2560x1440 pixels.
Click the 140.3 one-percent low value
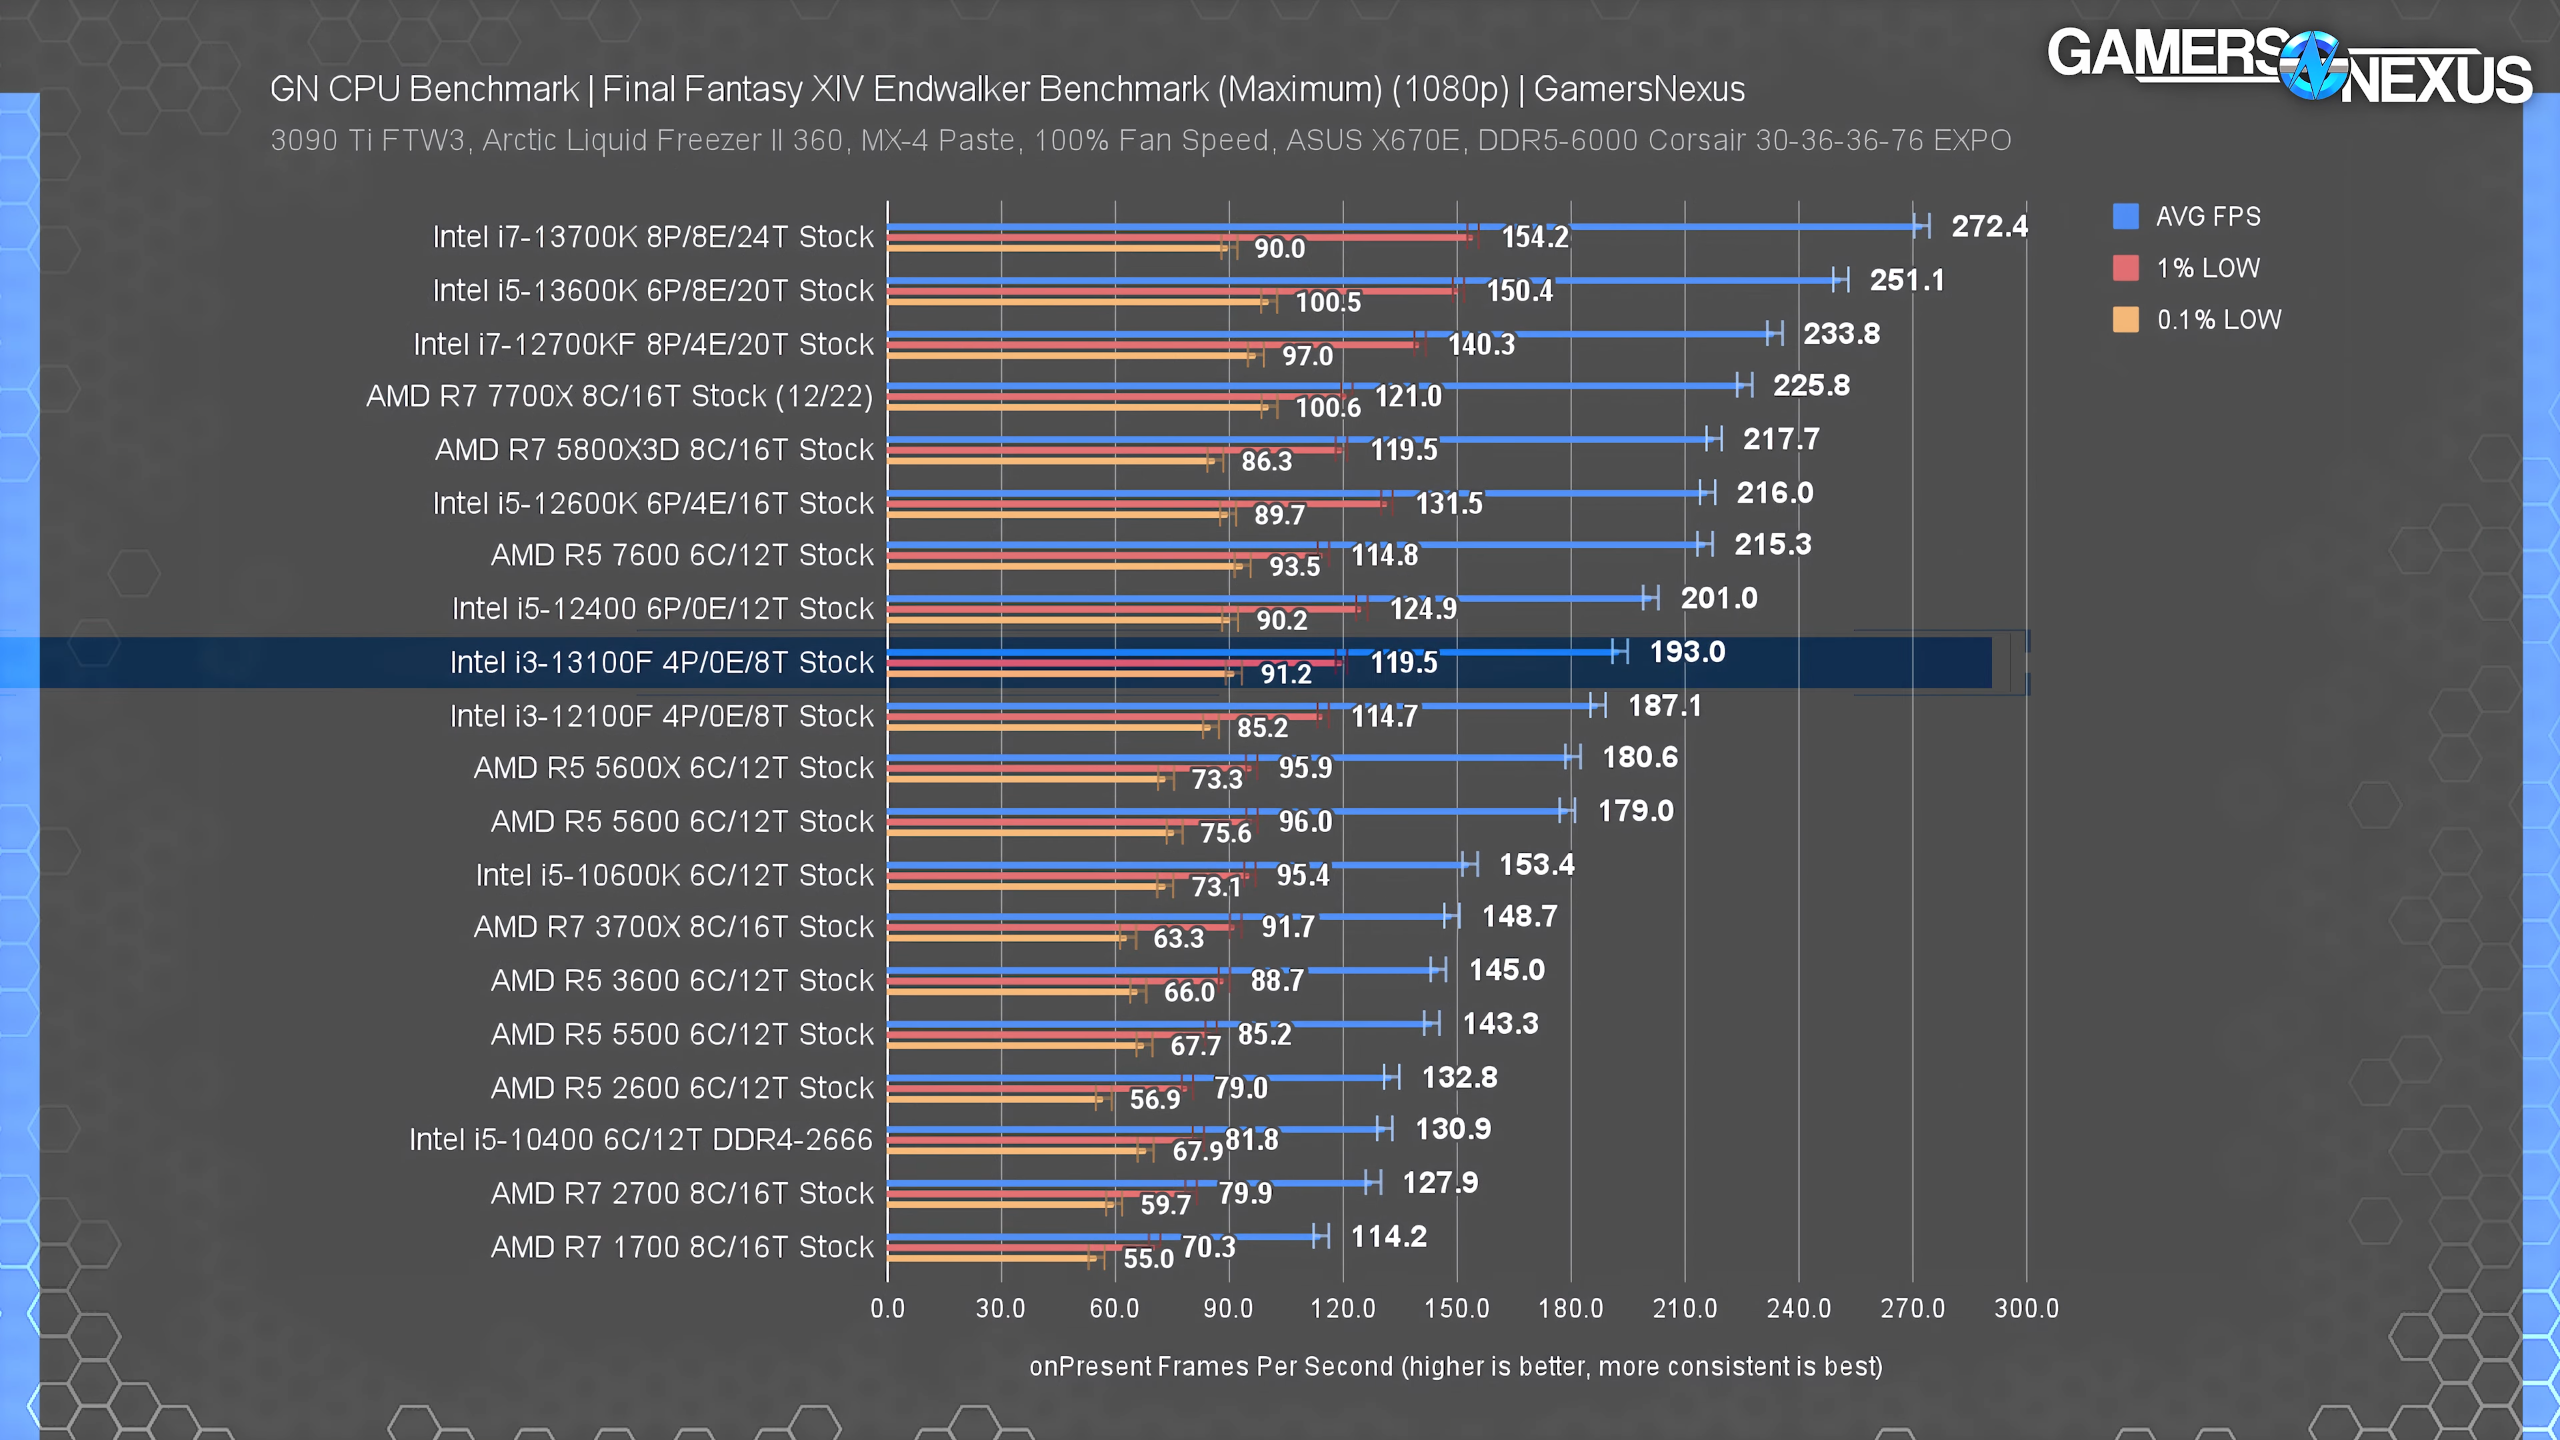(1481, 345)
